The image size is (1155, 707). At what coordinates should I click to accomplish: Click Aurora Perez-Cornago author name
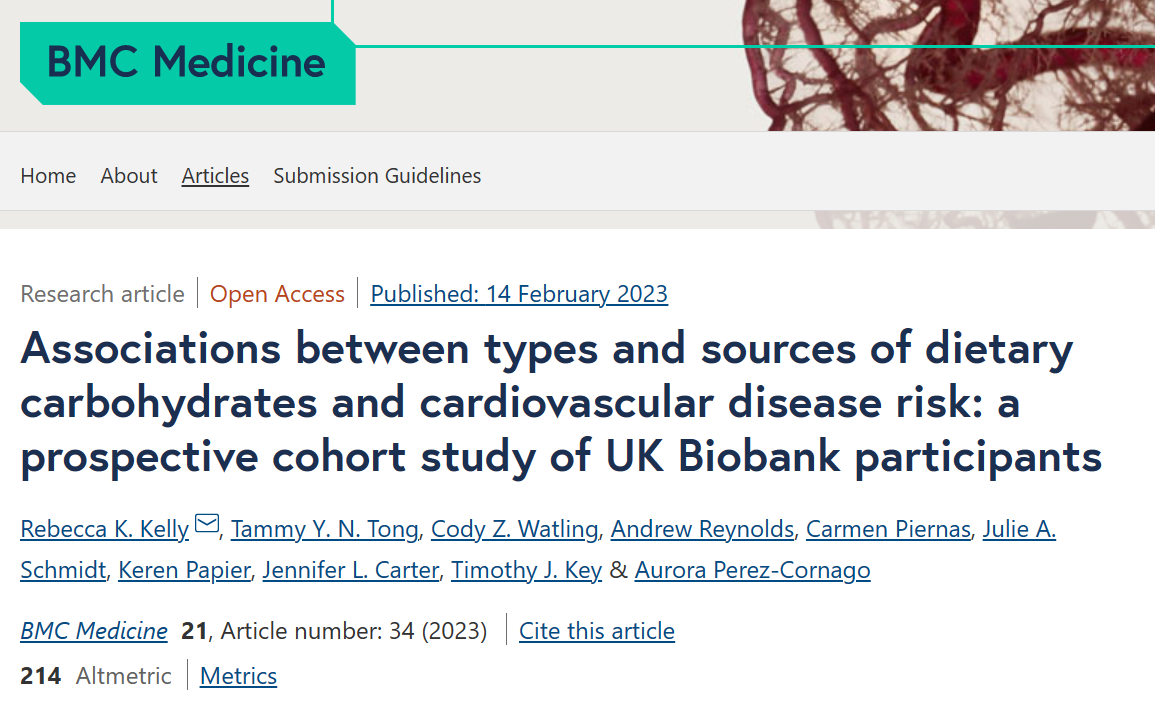point(752,570)
